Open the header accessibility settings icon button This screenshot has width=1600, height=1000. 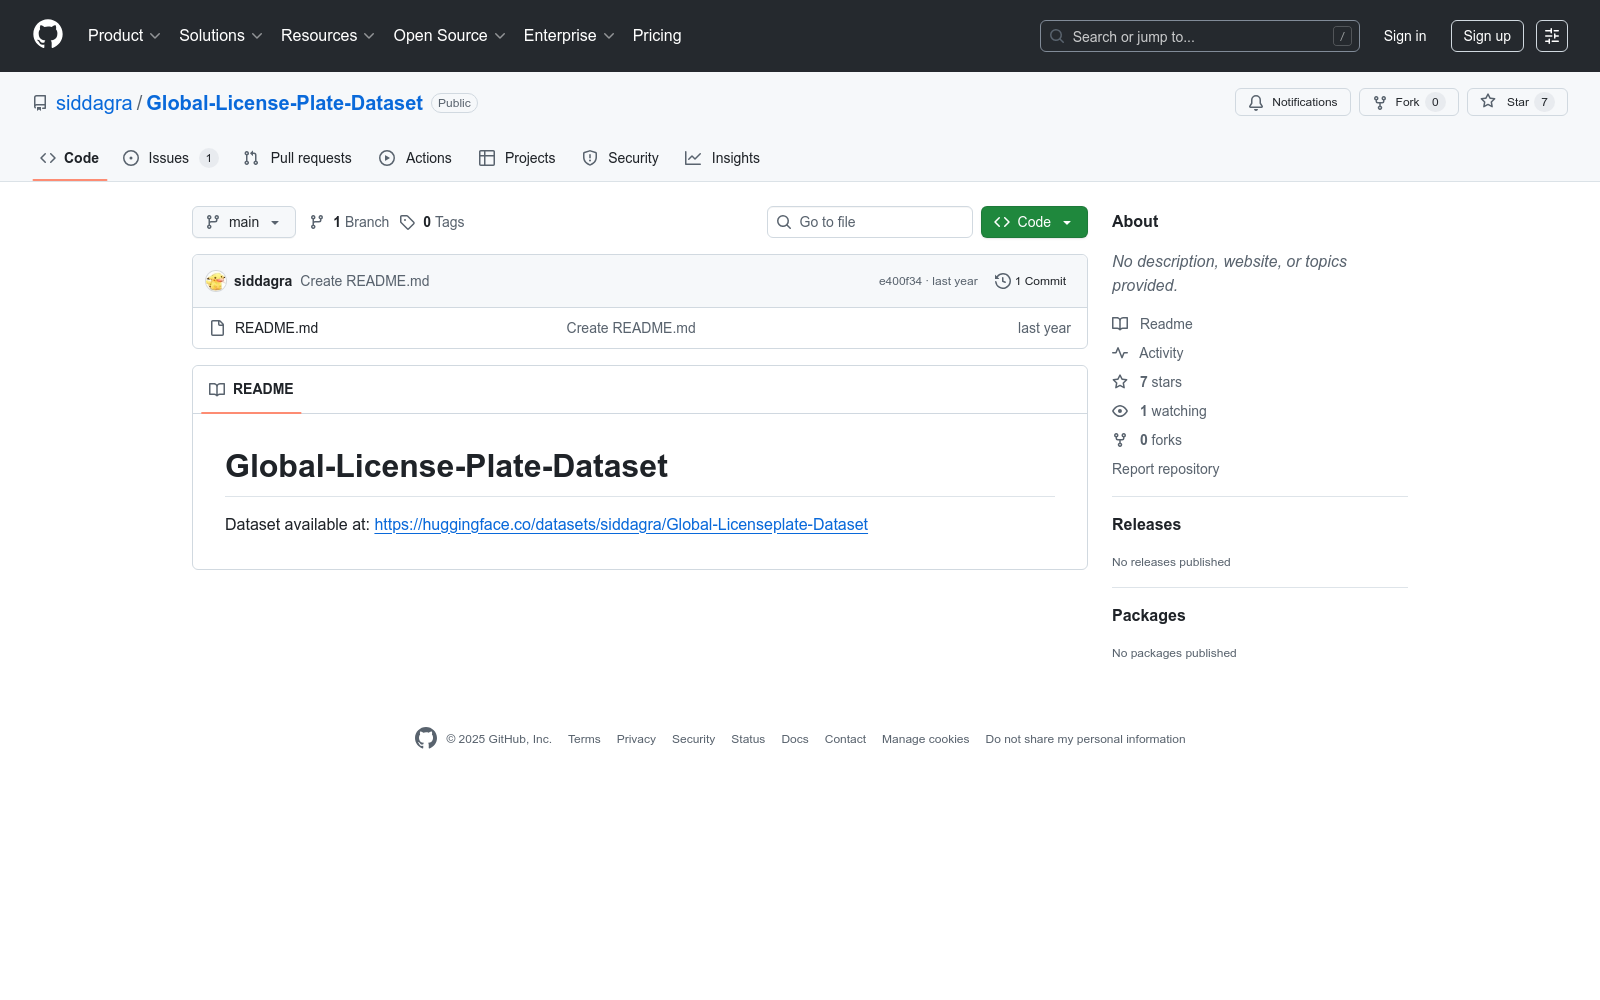coord(1551,36)
